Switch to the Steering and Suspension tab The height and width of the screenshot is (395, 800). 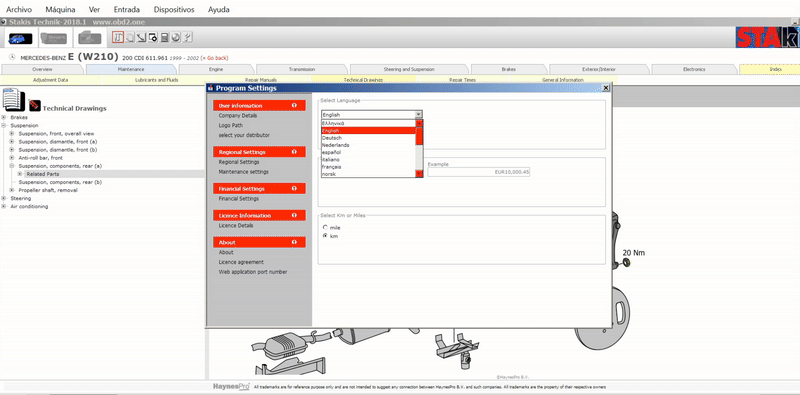click(x=409, y=69)
